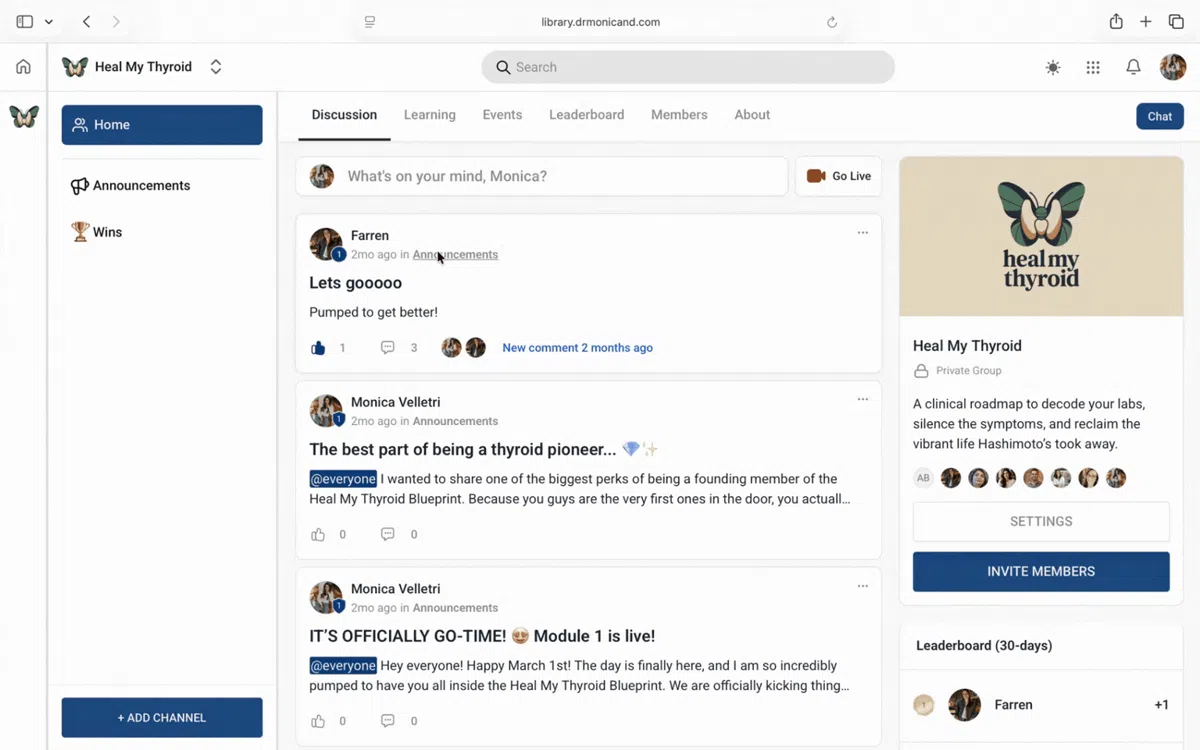Toggle light/dark mode sun icon
Viewport: 1200px width, 750px height.
coord(1053,67)
